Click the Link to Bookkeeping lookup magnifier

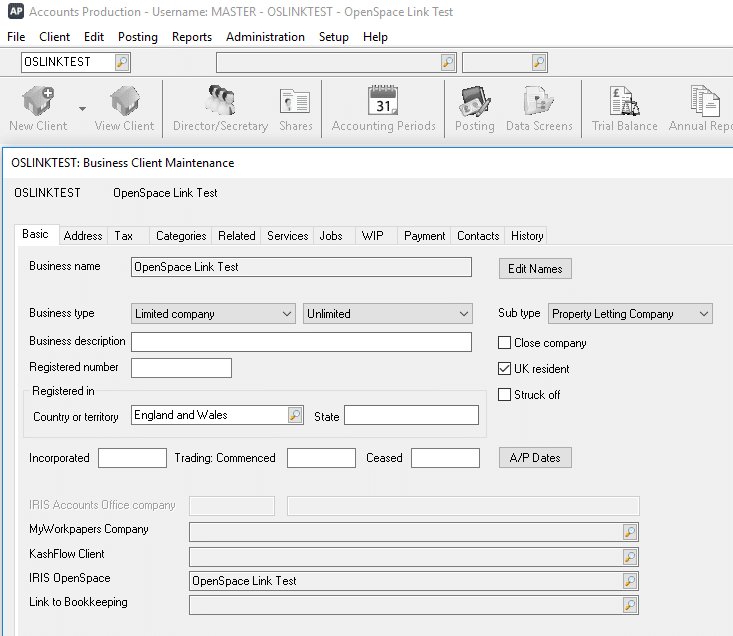630,605
